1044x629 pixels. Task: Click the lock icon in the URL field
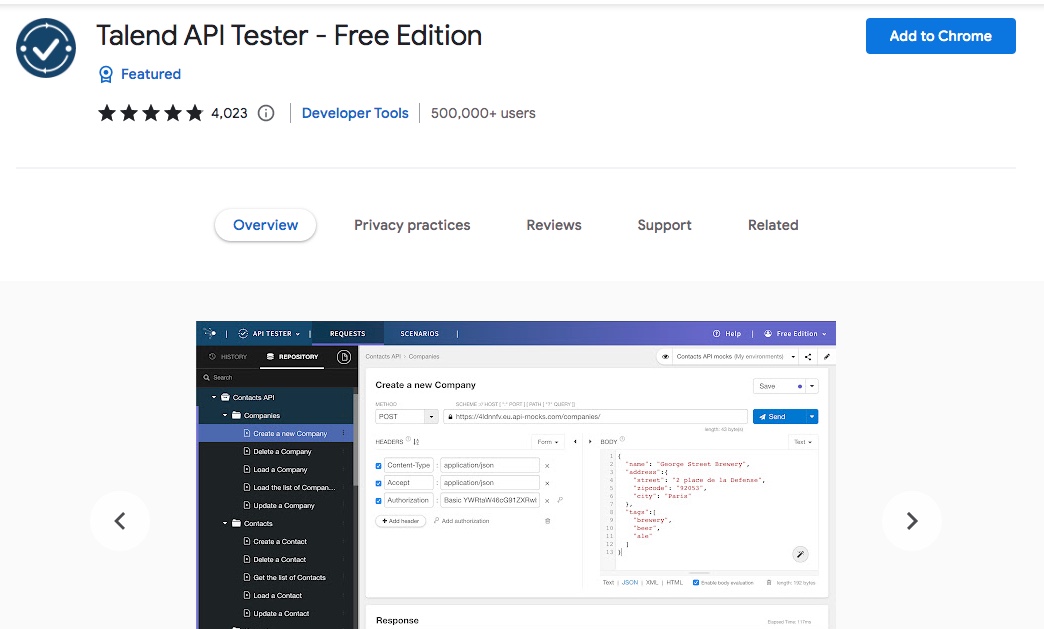[451, 417]
